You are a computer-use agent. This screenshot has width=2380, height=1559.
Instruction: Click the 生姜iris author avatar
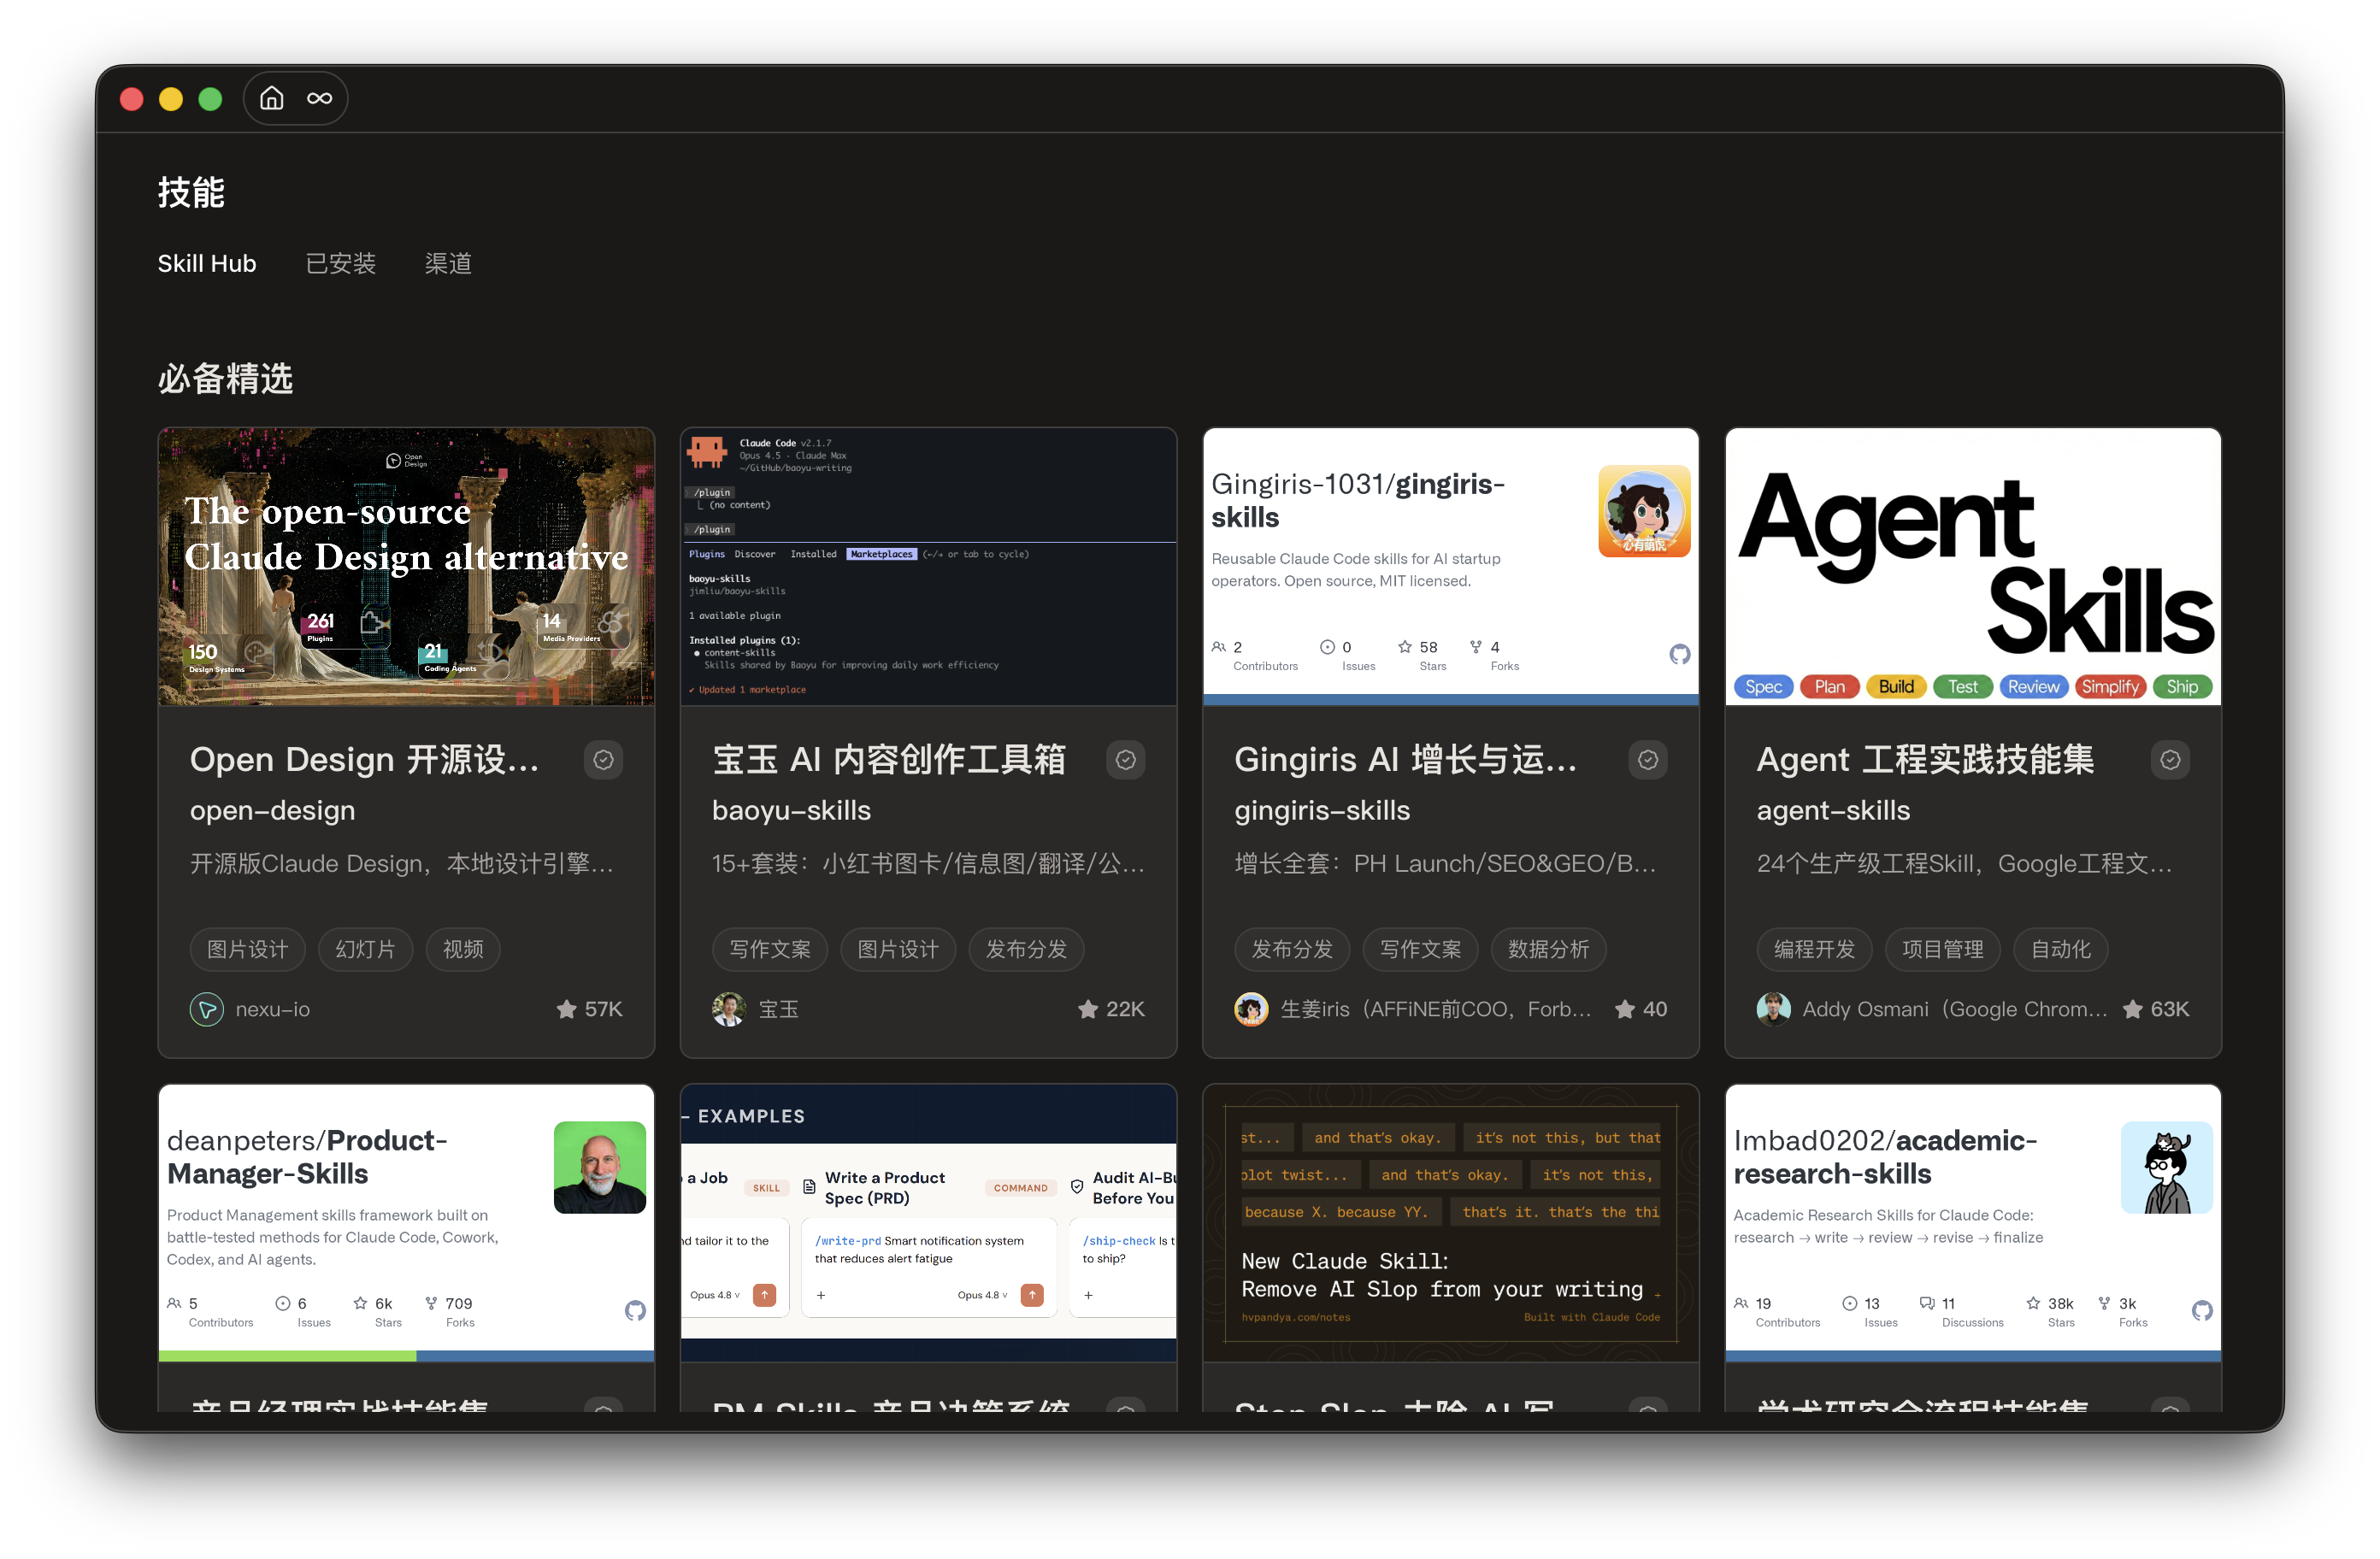pyautogui.click(x=1251, y=1009)
